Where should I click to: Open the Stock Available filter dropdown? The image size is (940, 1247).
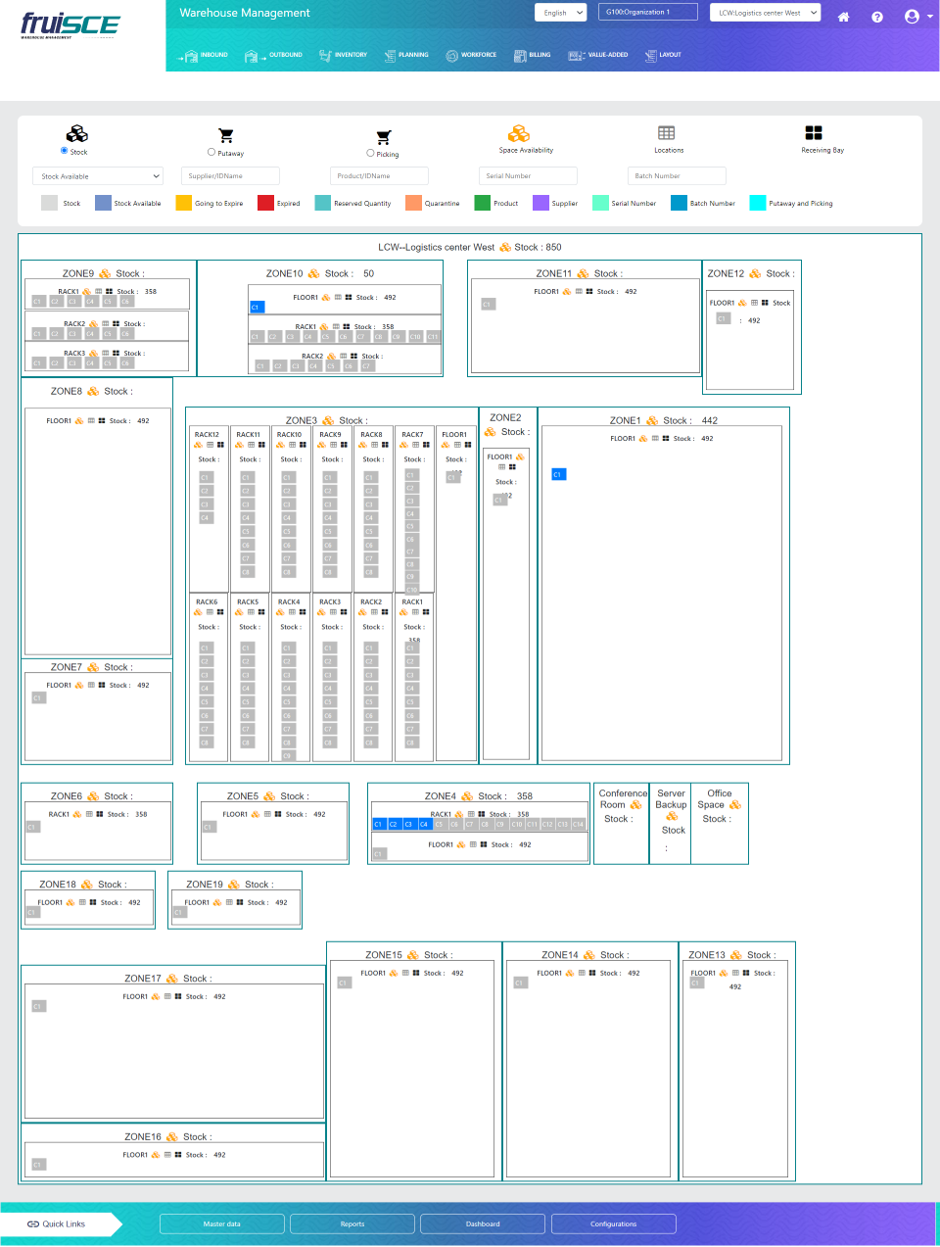[97, 176]
